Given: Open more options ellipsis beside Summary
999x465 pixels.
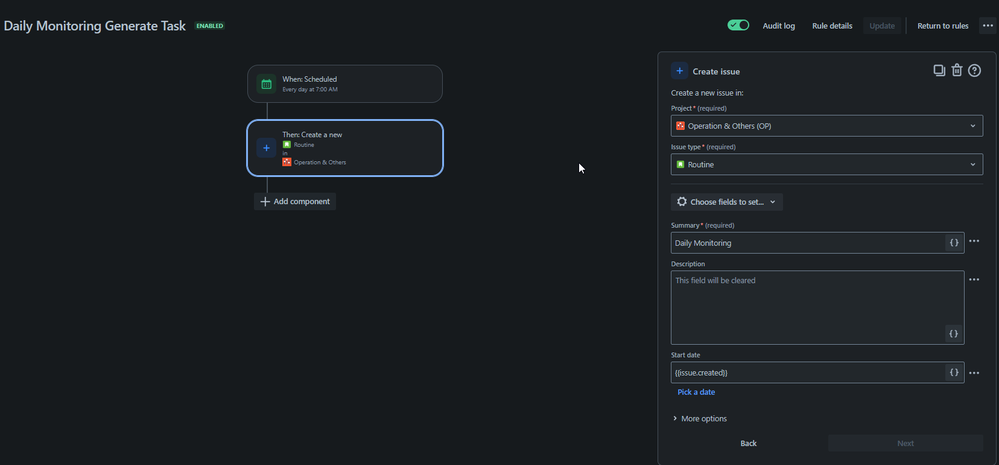Looking at the screenshot, I should (974, 241).
